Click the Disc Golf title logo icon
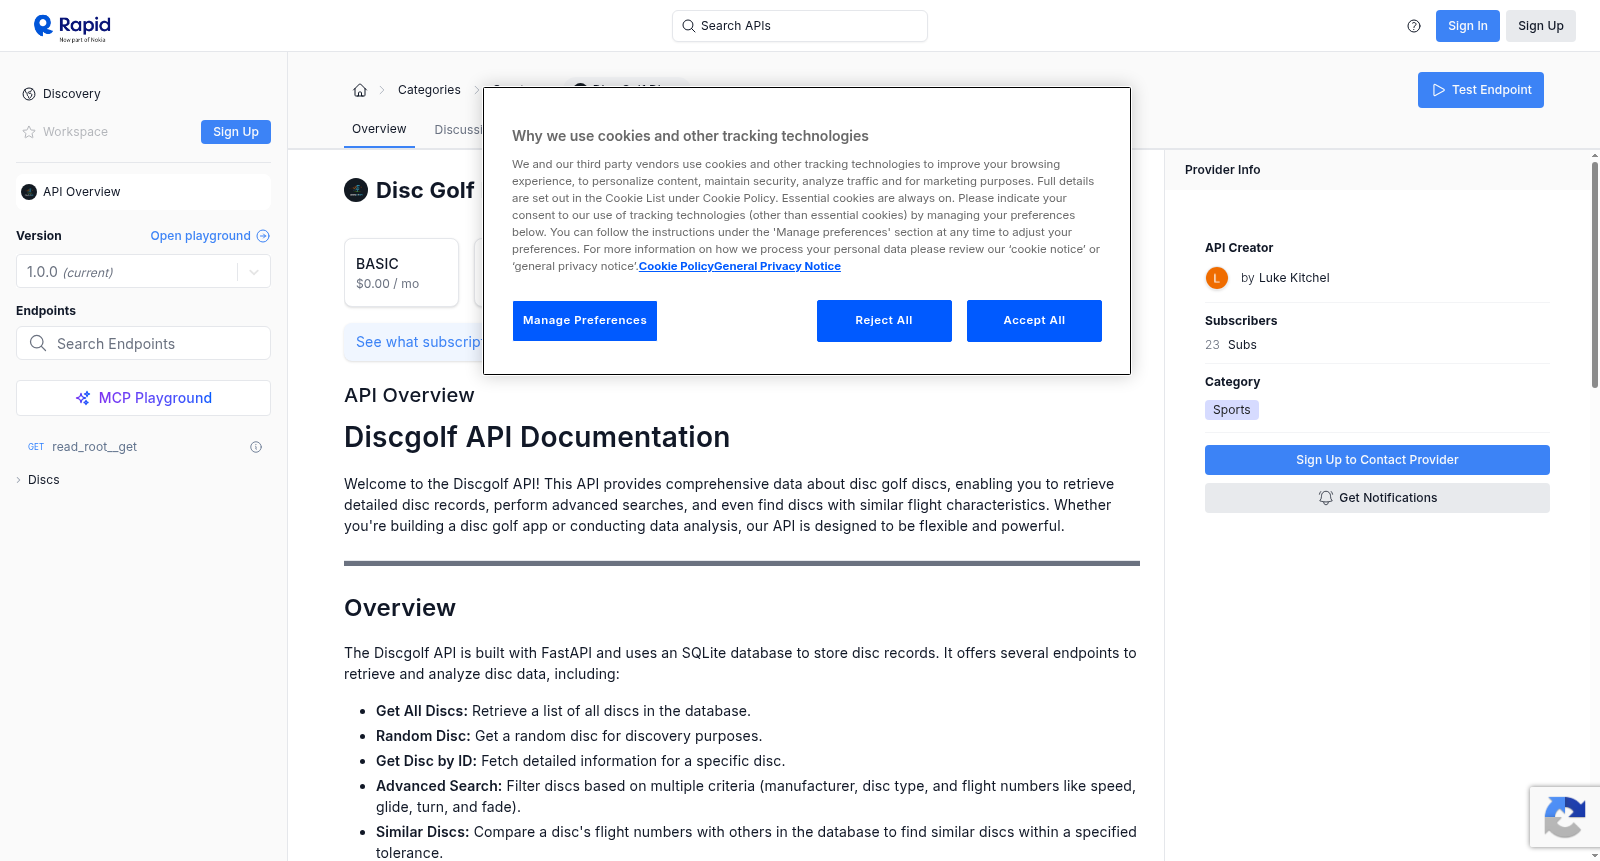This screenshot has height=861, width=1600. (x=356, y=190)
